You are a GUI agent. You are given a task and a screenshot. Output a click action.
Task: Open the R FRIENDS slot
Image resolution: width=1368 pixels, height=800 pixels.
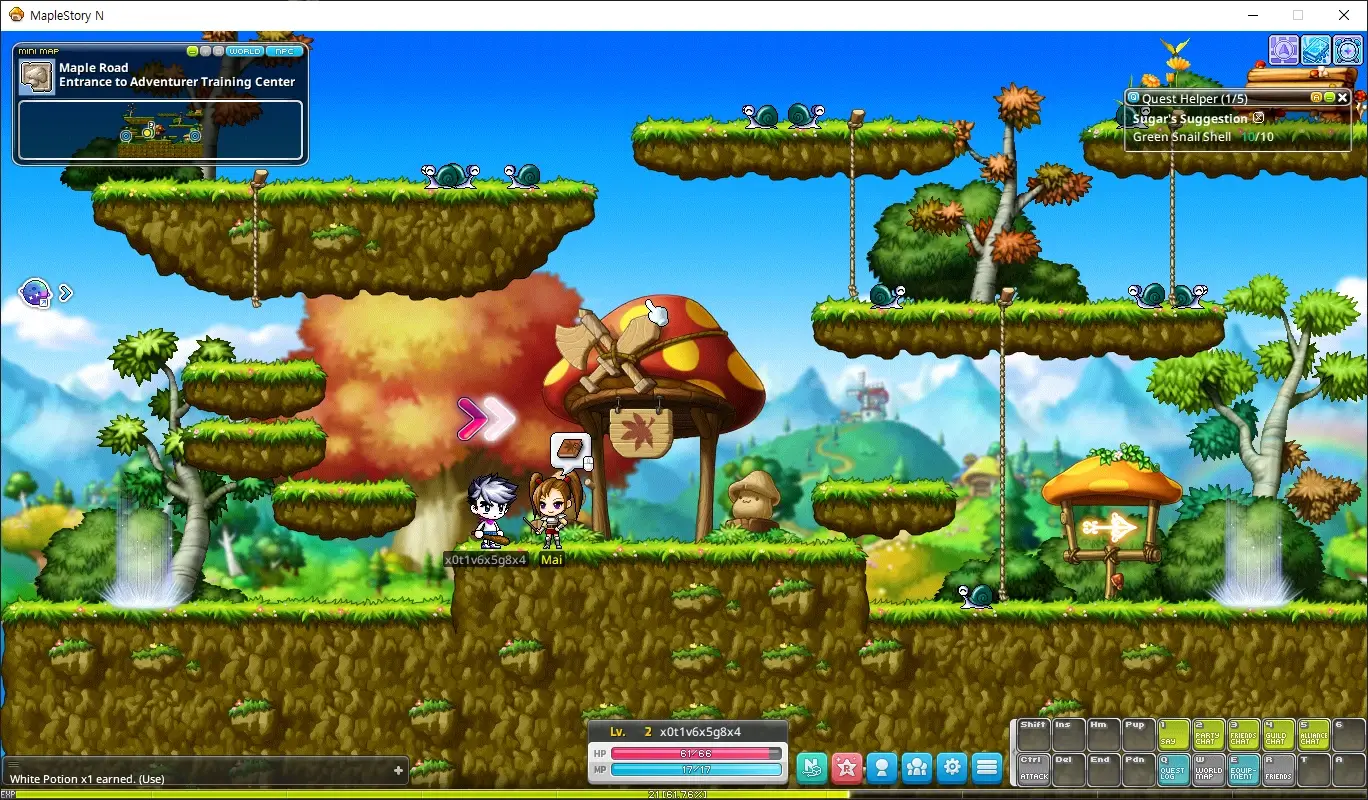pos(1279,769)
